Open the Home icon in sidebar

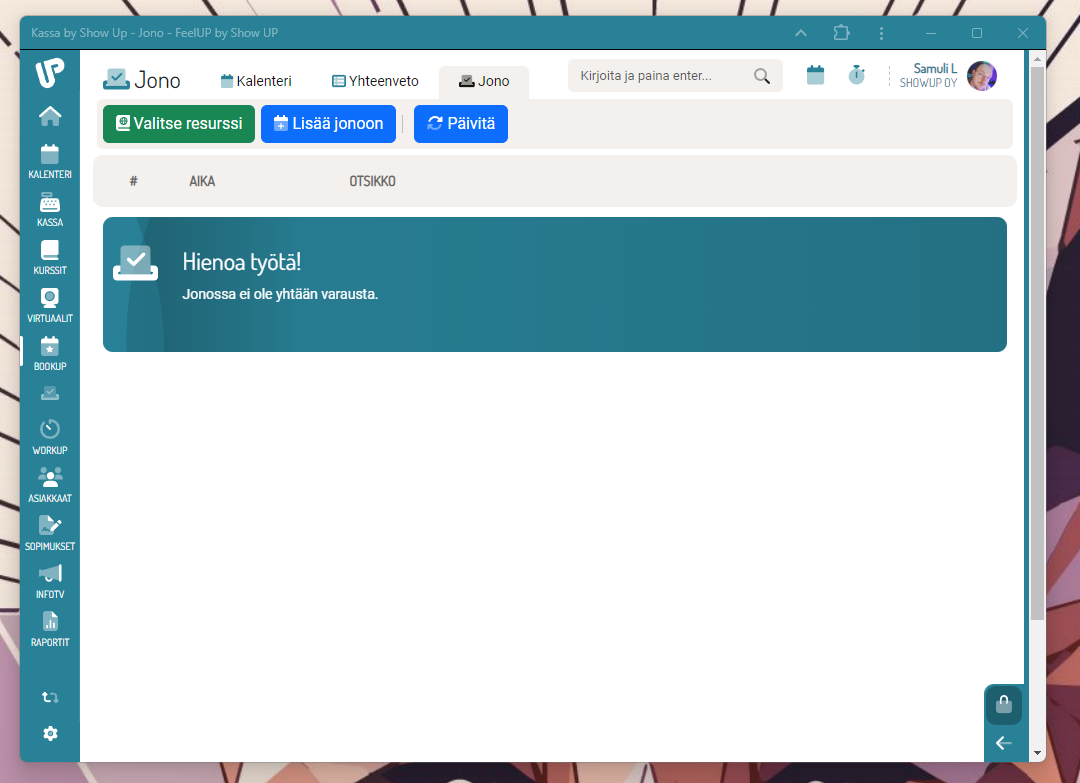(x=50, y=117)
